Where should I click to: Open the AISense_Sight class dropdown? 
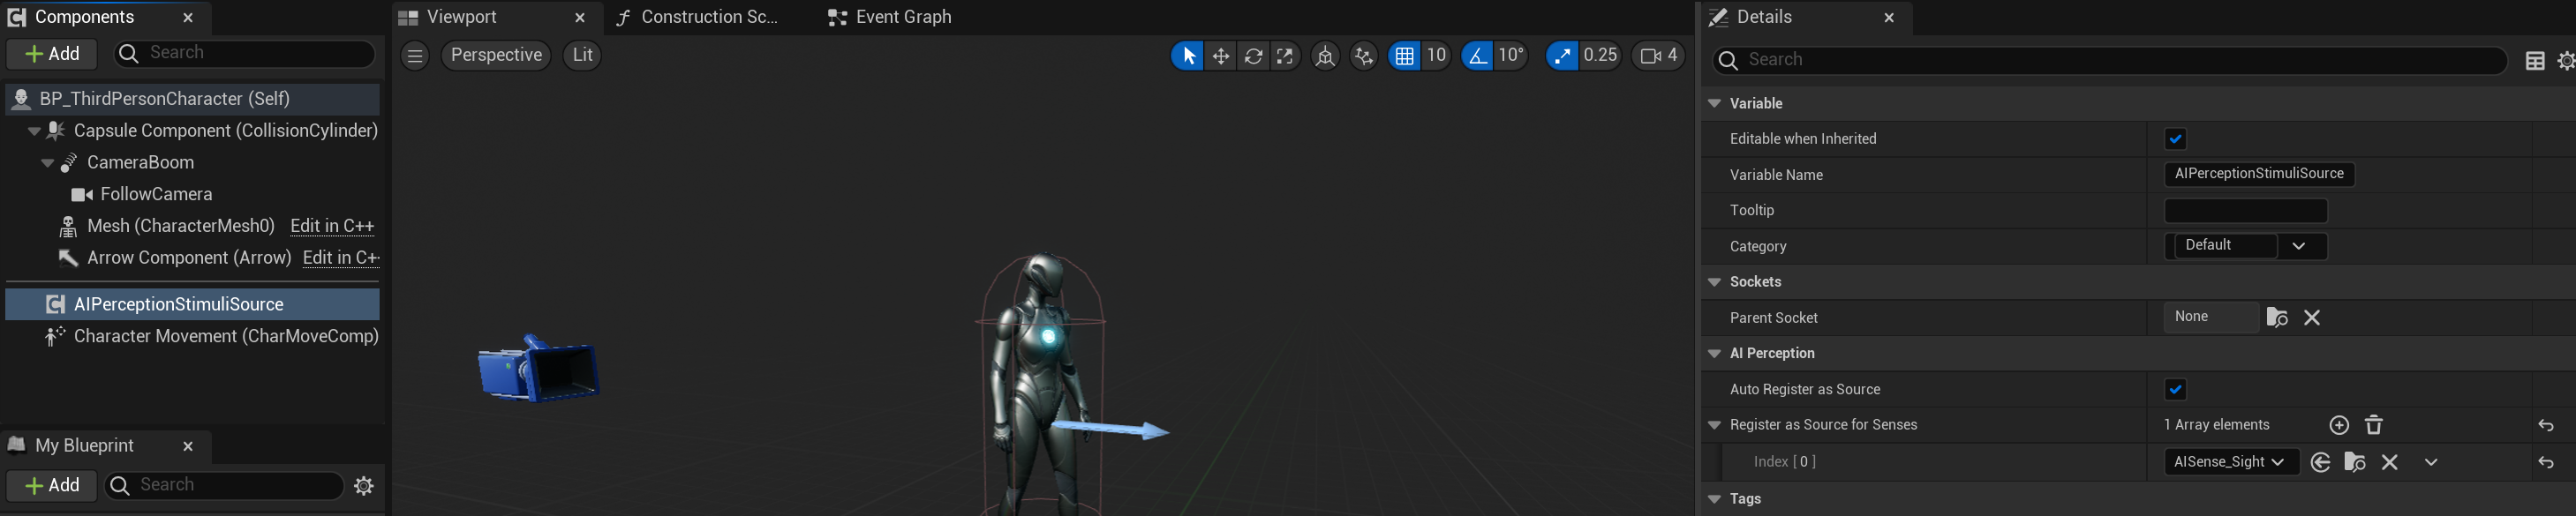click(2231, 462)
